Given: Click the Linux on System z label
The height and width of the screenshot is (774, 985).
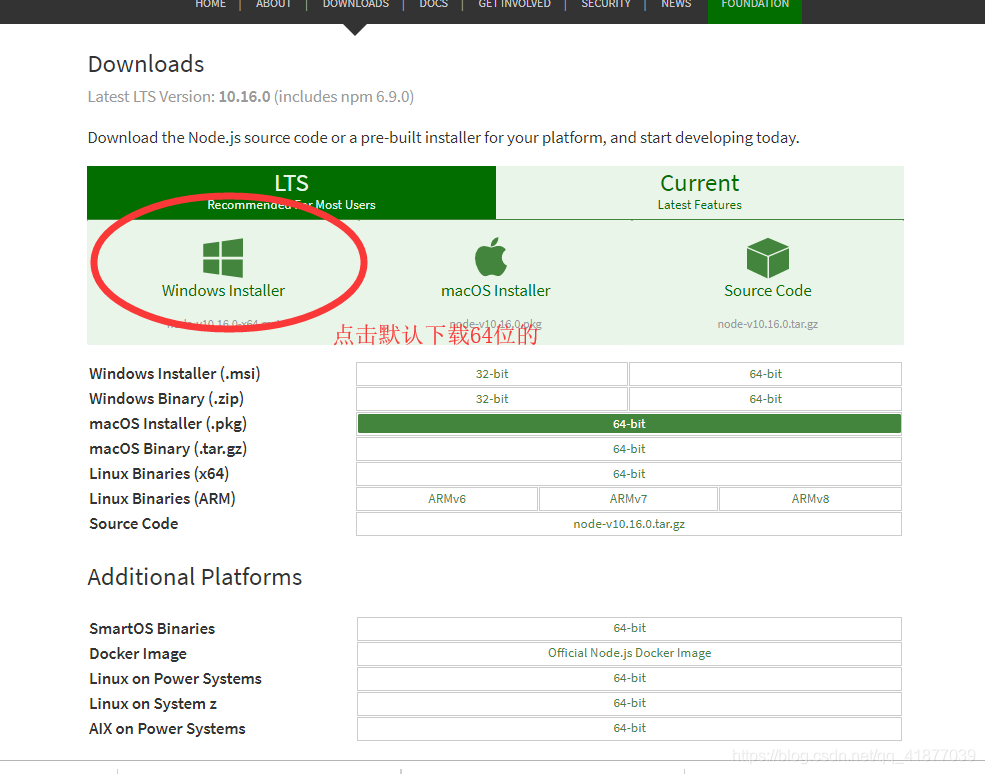Looking at the screenshot, I should coord(153,704).
